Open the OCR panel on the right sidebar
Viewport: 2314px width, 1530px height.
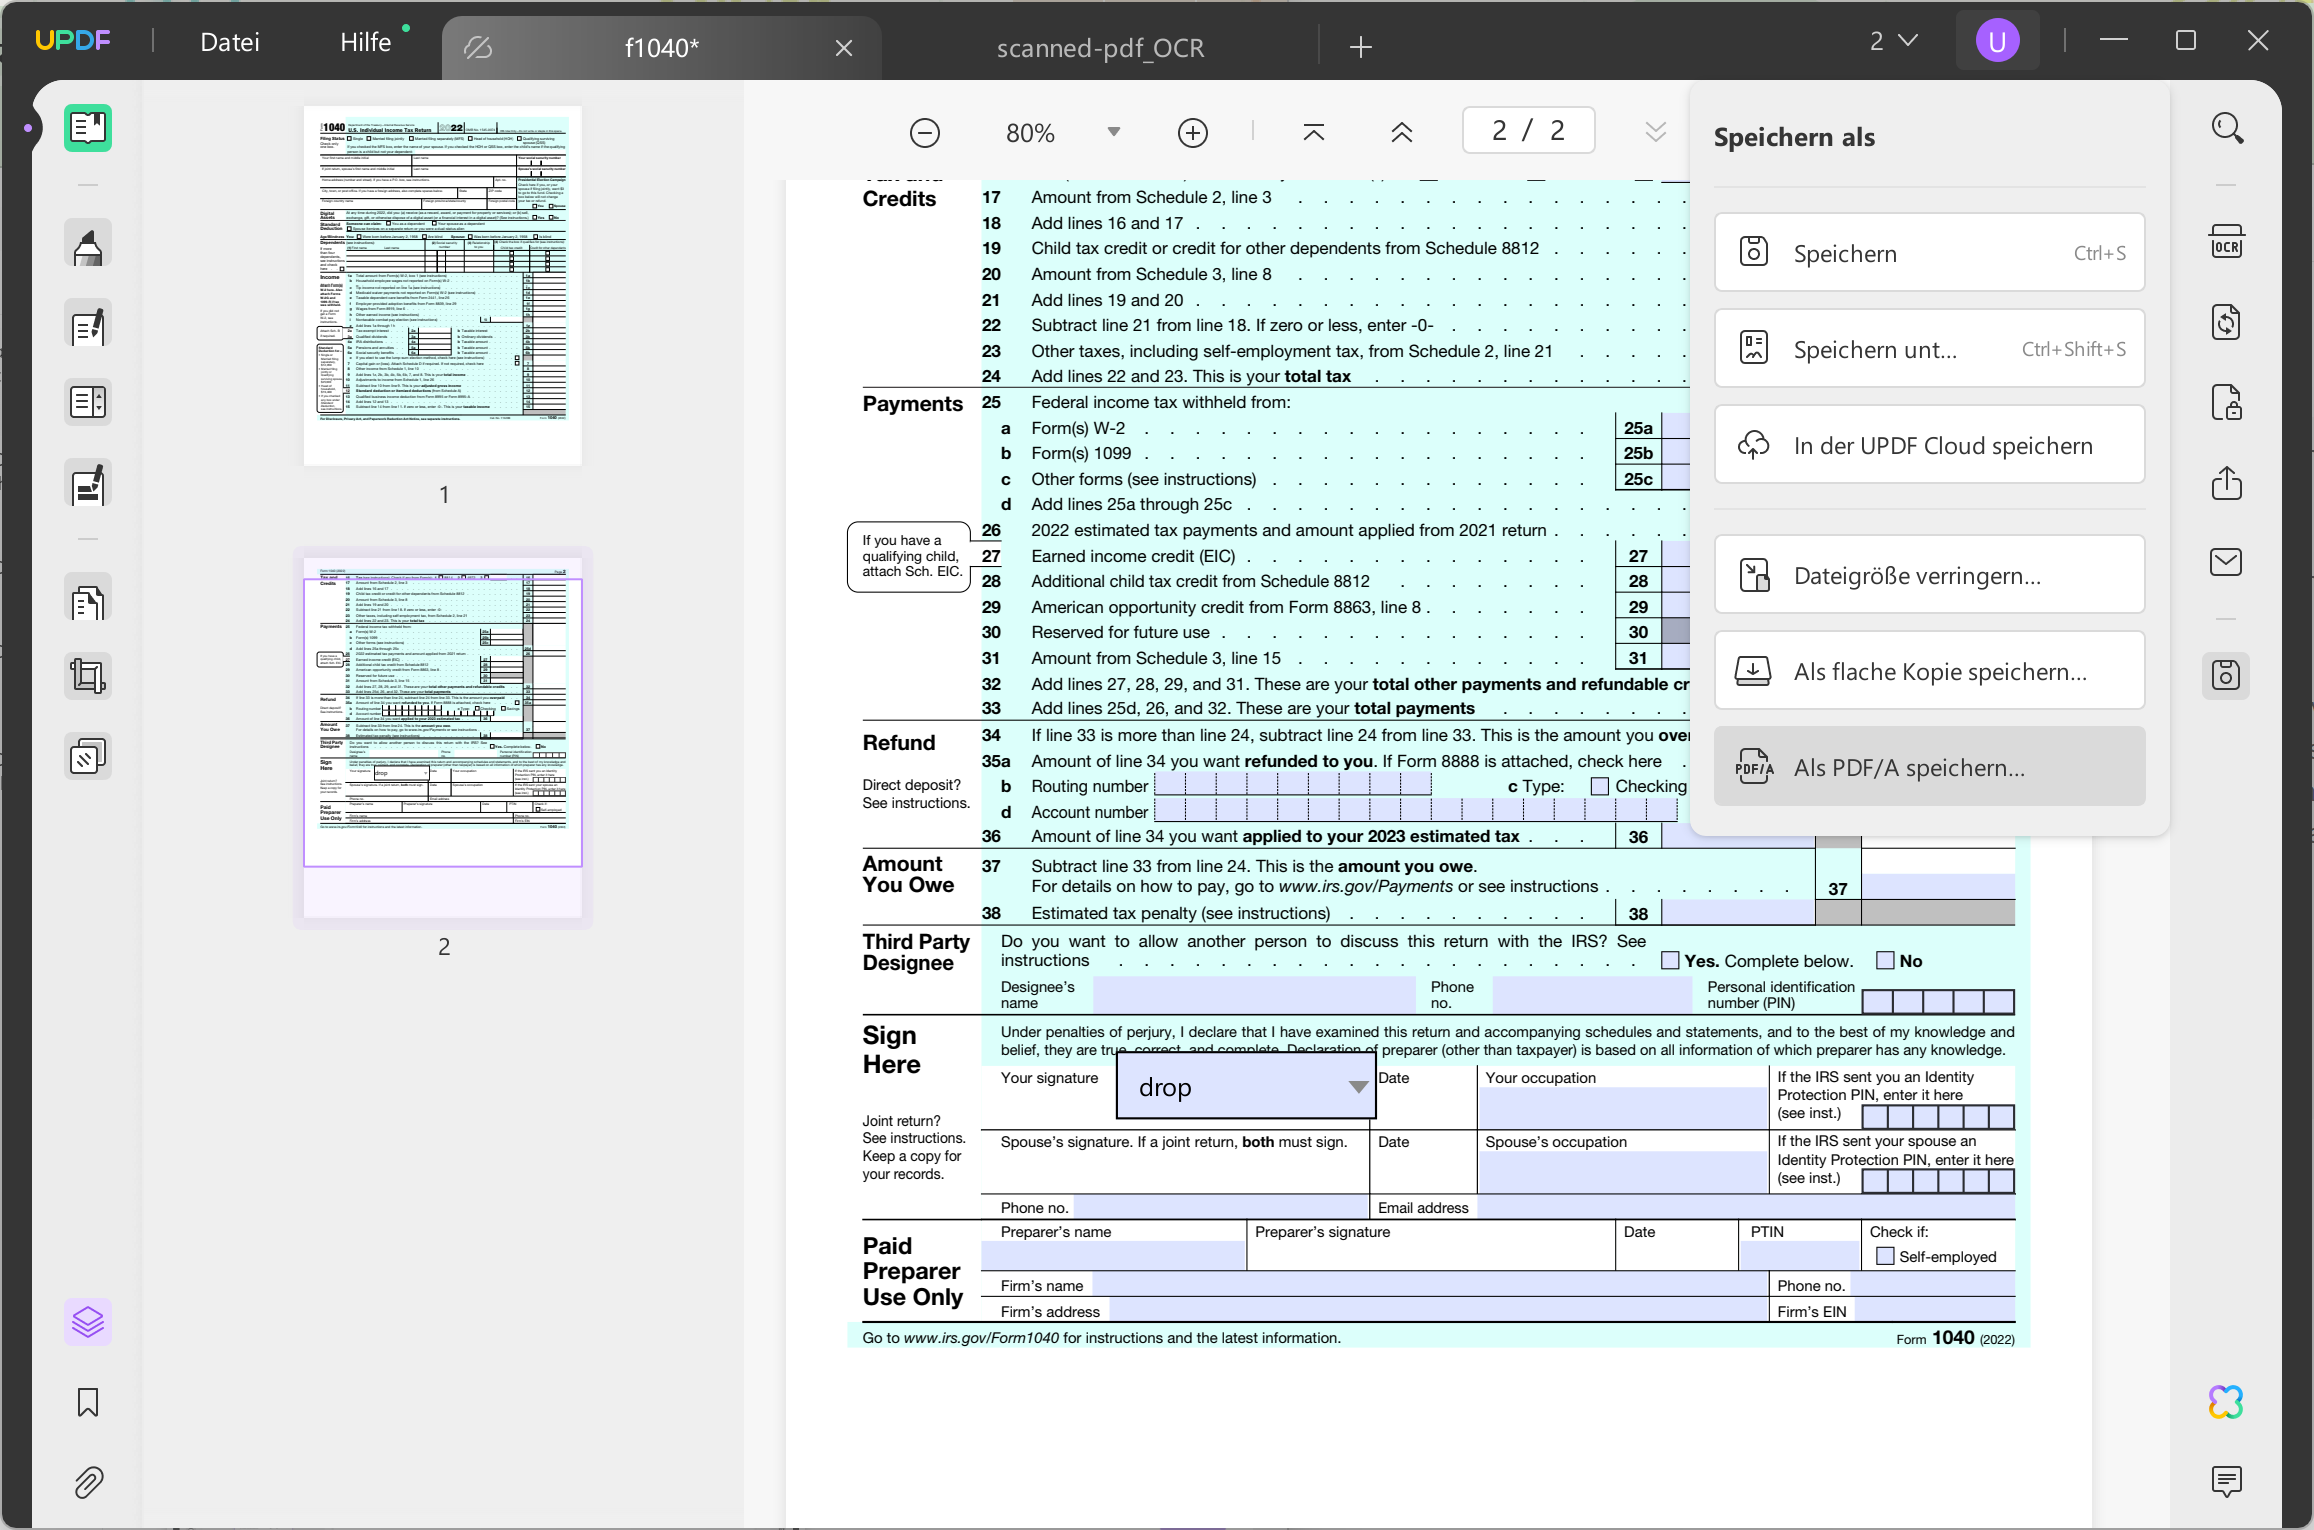[2227, 241]
